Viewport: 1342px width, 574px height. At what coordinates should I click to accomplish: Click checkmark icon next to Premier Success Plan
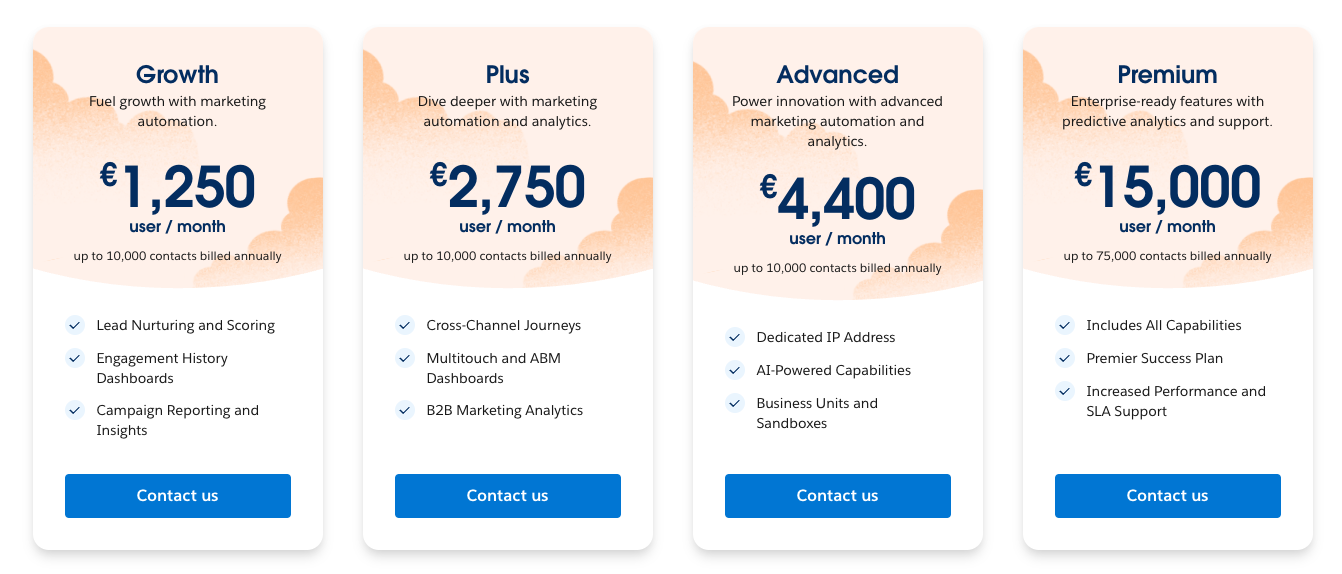pyautogui.click(x=1065, y=358)
